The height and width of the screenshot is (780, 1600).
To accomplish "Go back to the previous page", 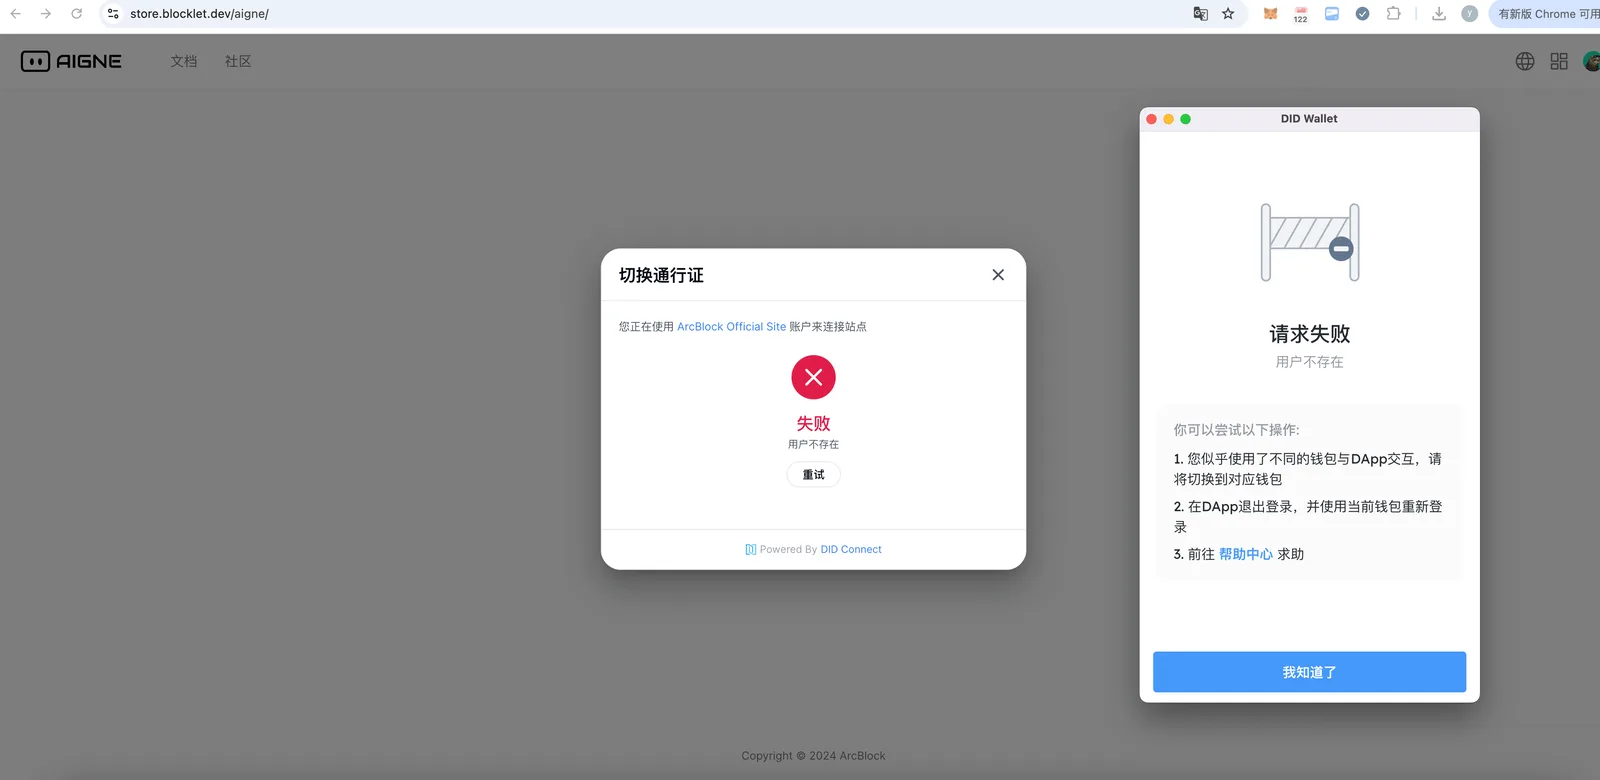I will pyautogui.click(x=16, y=14).
